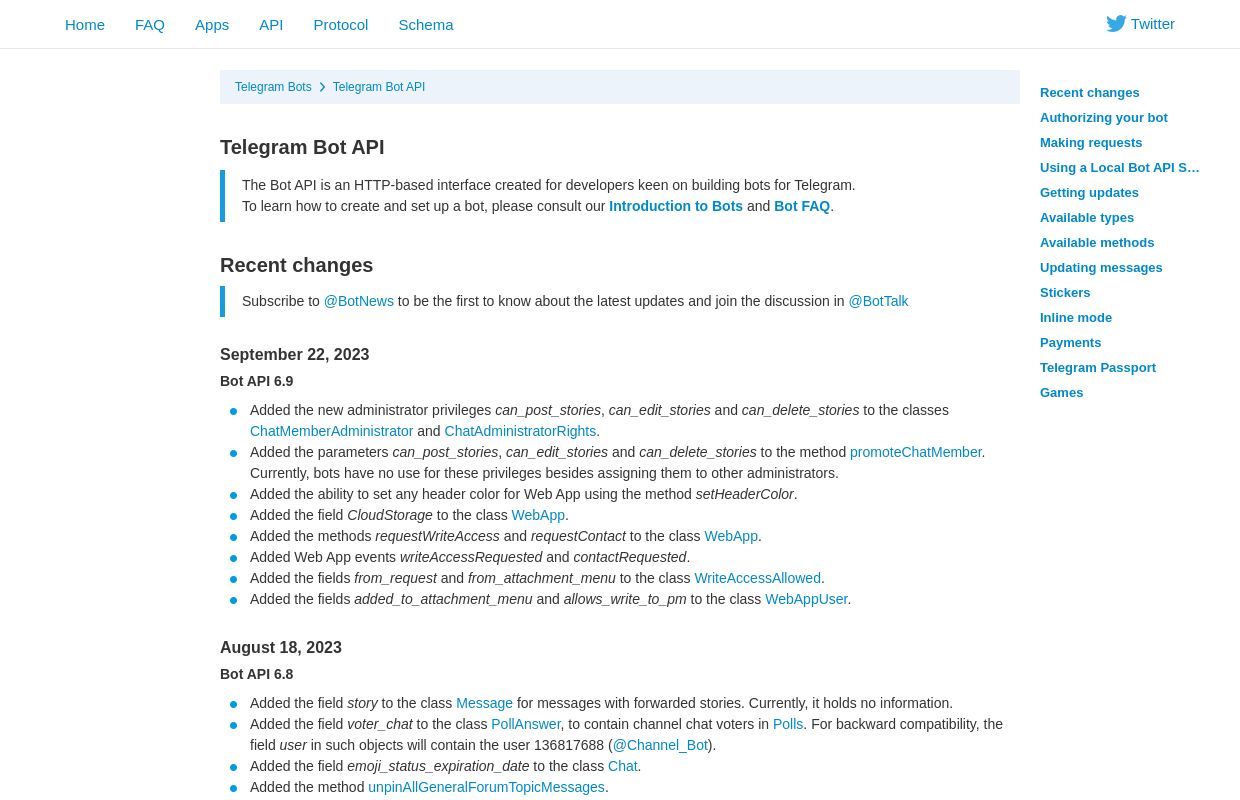Click the Twitter bird icon

pos(1116,23)
